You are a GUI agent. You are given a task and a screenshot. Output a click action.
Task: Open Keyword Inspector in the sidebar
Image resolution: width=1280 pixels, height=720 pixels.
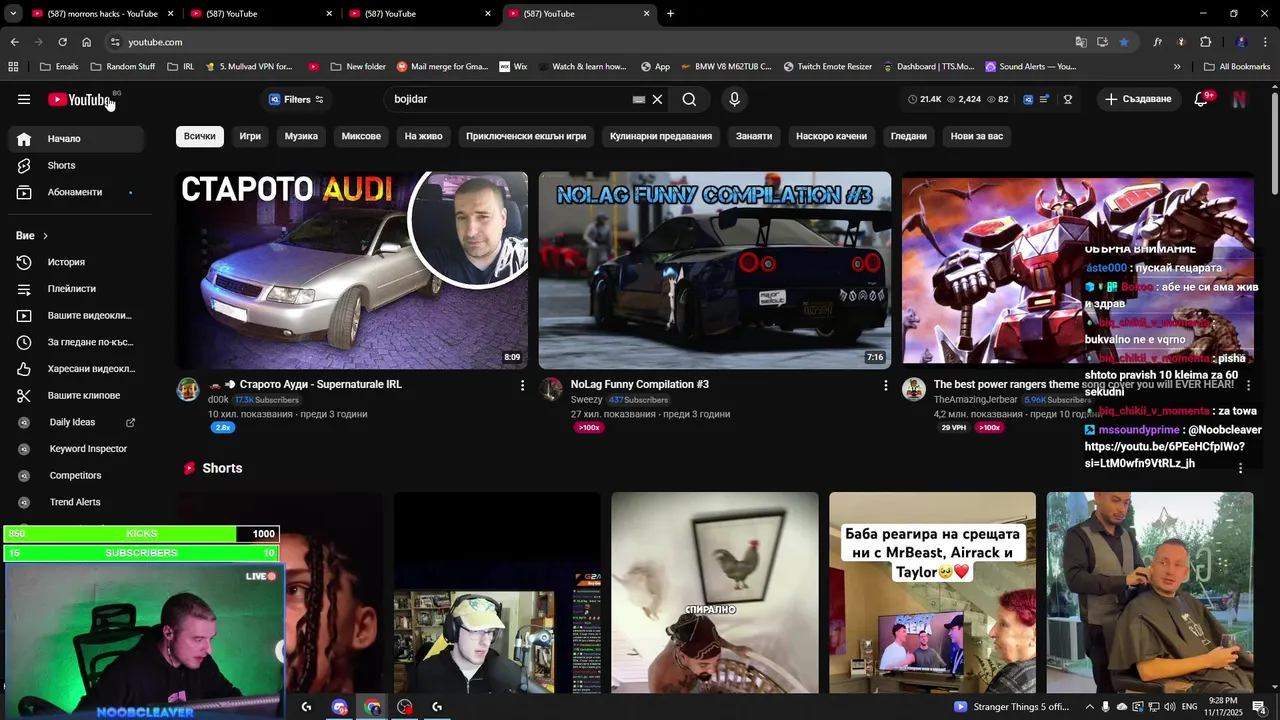tap(76, 449)
